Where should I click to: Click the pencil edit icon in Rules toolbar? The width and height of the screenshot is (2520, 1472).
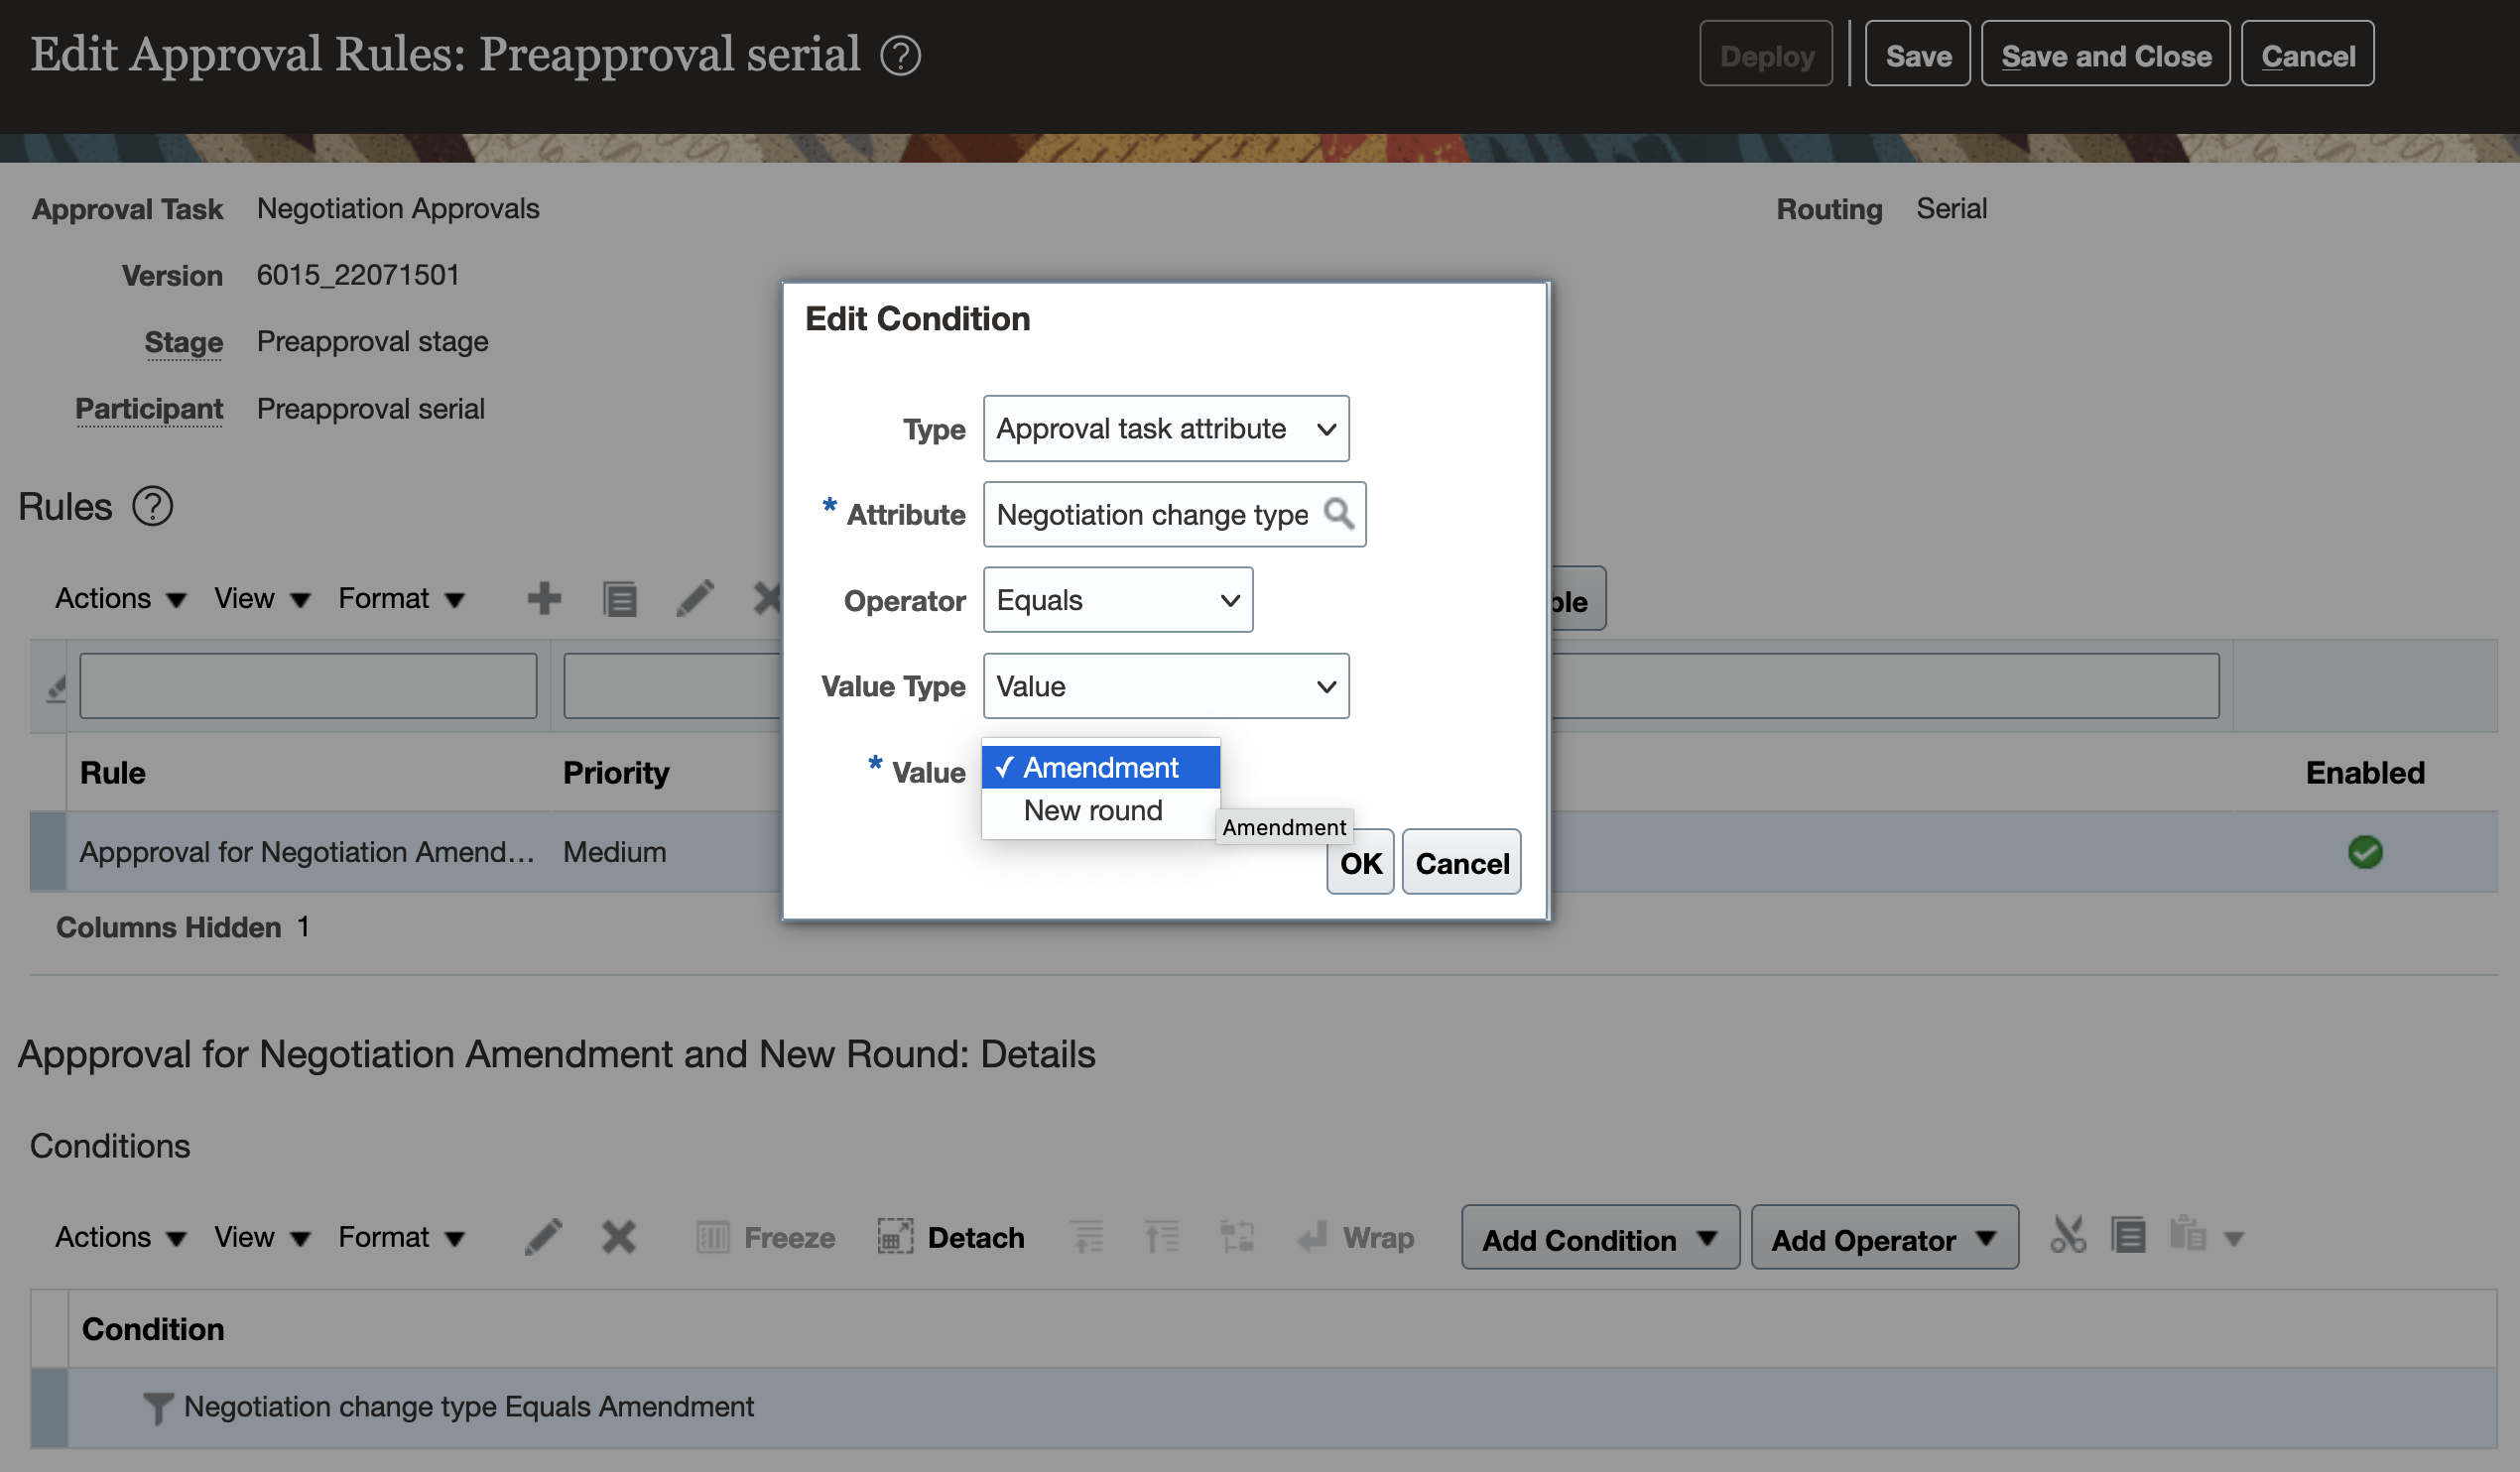[694, 598]
